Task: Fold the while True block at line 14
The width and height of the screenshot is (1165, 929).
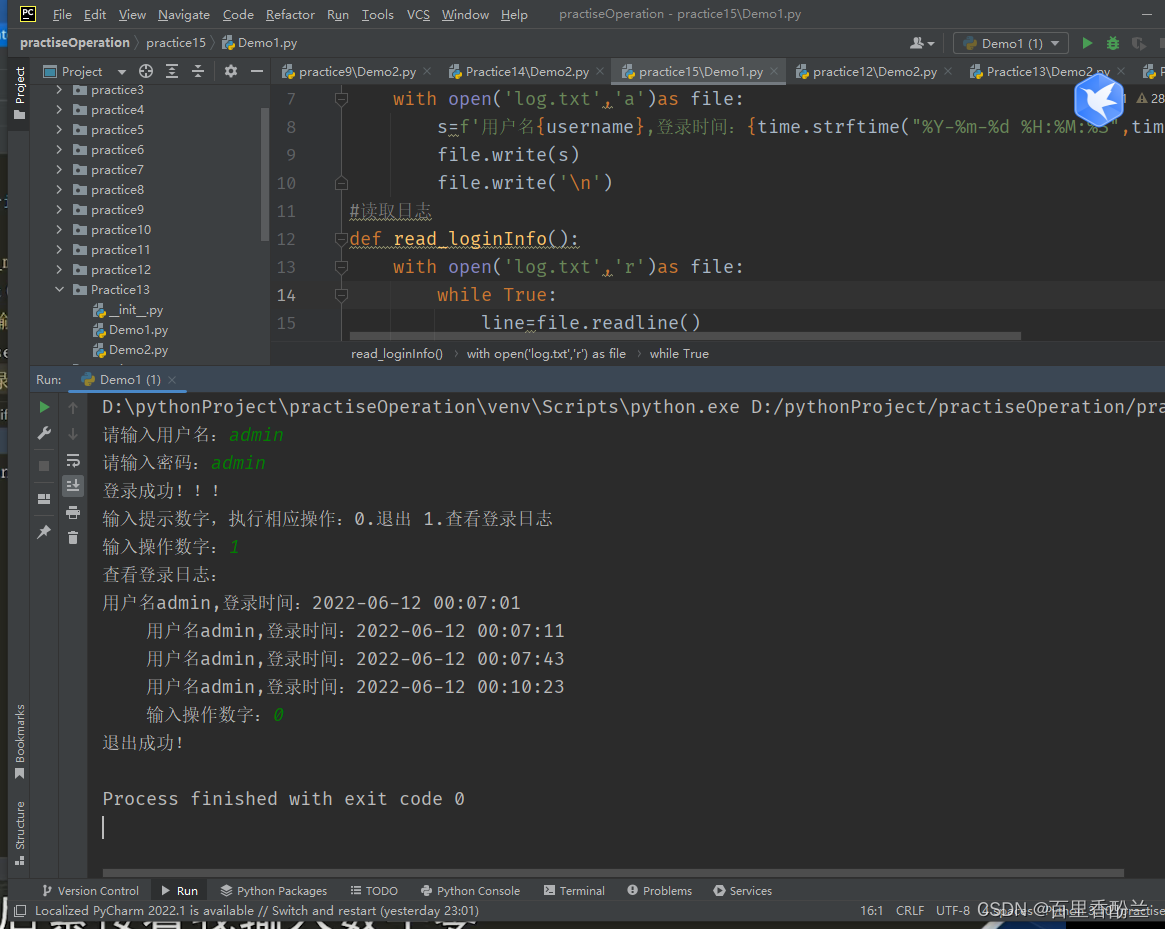Action: (341, 295)
